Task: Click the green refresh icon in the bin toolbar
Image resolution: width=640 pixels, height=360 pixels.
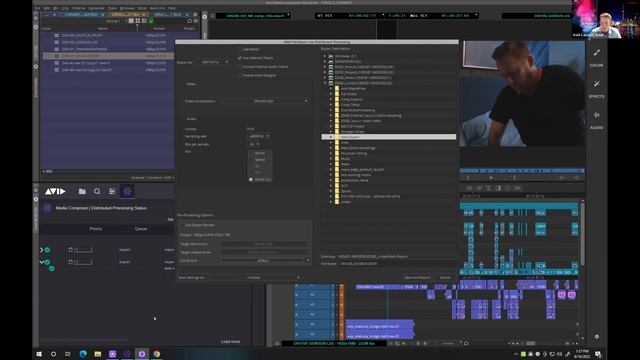Action: coord(151,21)
